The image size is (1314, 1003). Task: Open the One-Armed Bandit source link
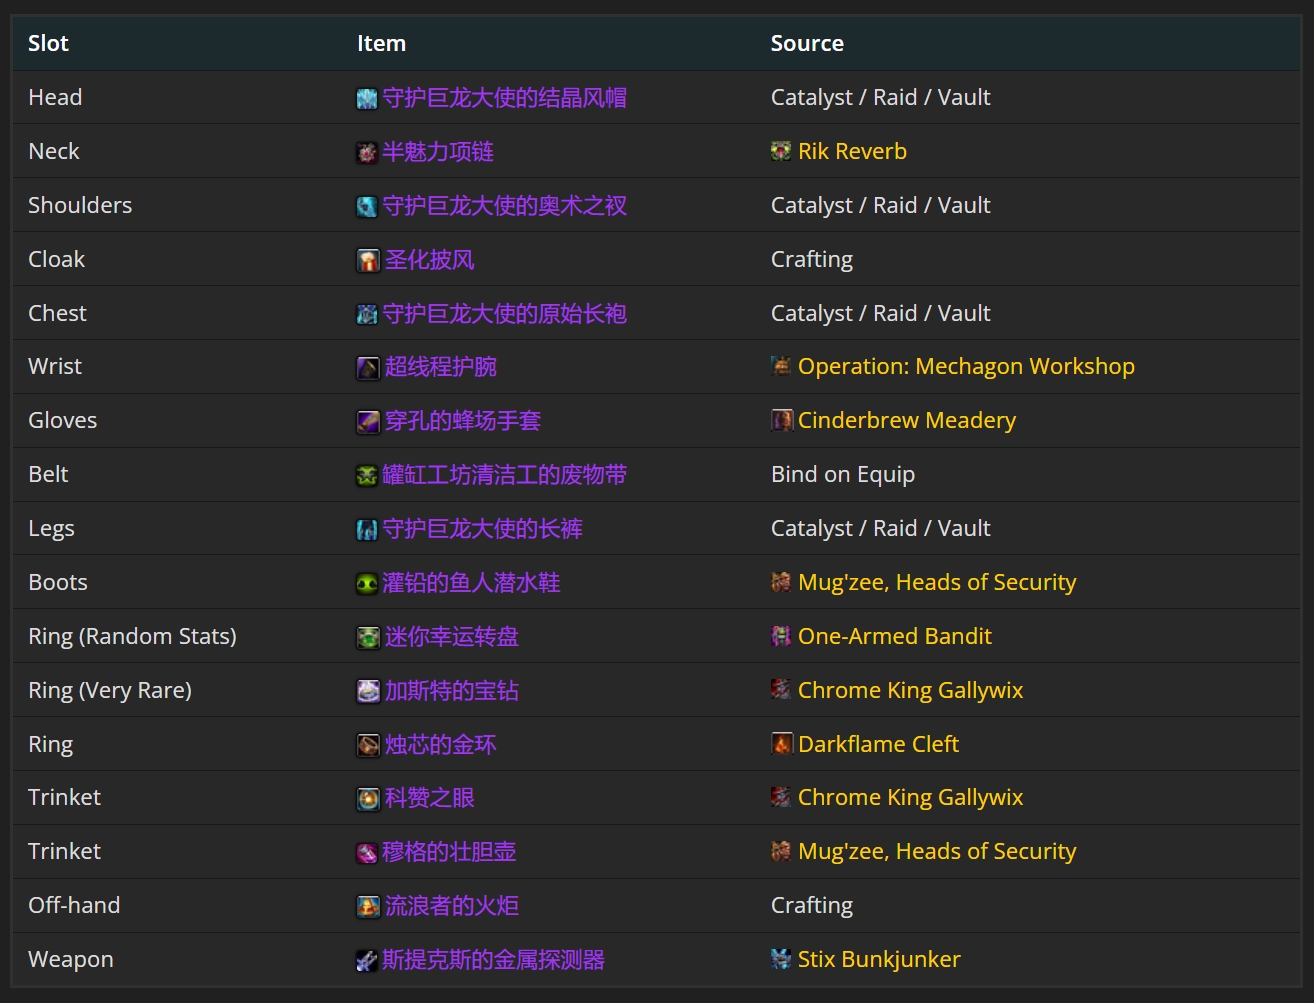tap(894, 636)
